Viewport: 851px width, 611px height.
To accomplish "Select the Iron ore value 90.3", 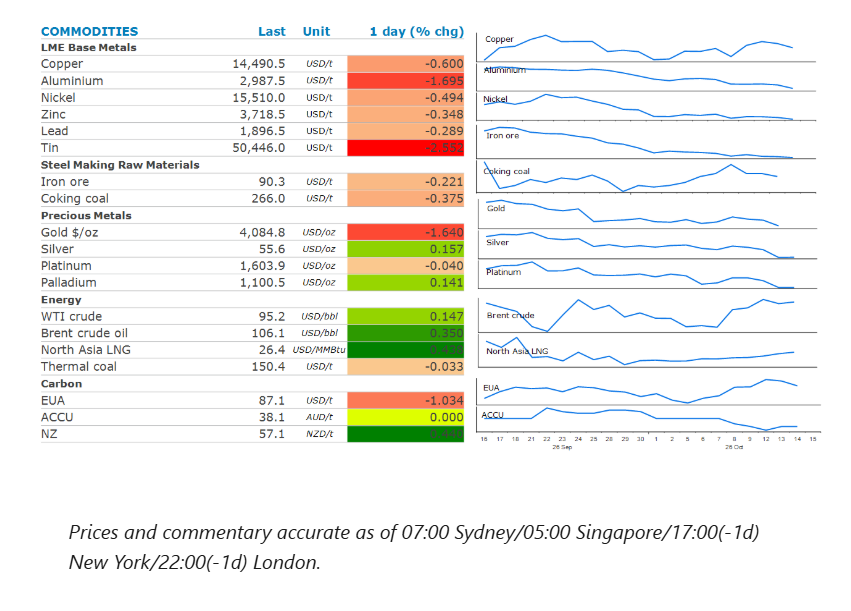I will pos(271,182).
